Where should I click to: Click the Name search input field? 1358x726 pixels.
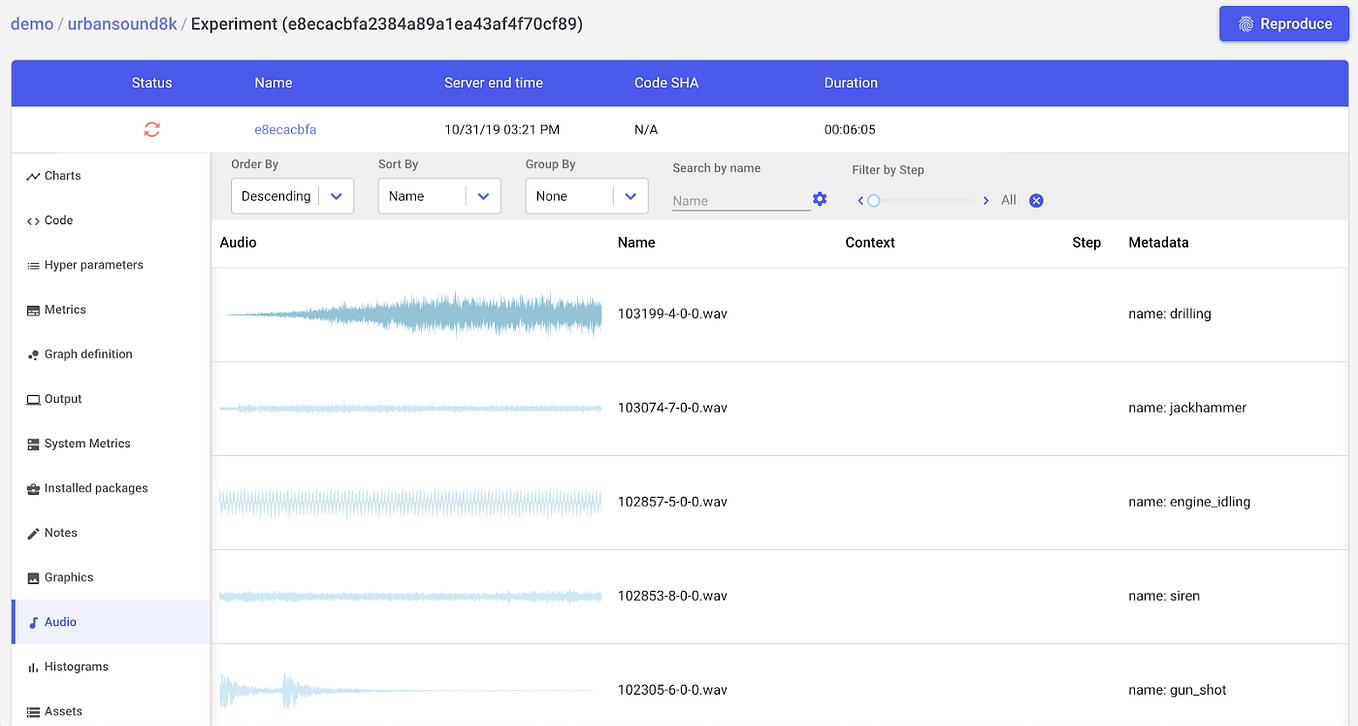point(740,200)
